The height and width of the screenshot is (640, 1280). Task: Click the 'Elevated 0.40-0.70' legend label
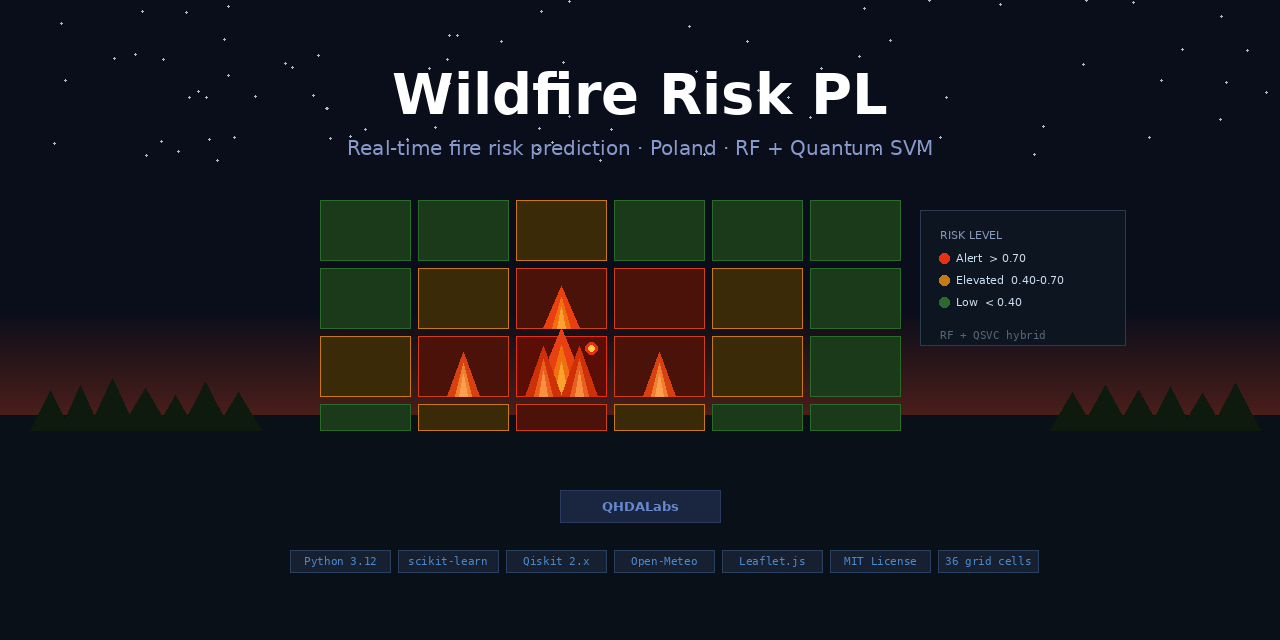1010,280
